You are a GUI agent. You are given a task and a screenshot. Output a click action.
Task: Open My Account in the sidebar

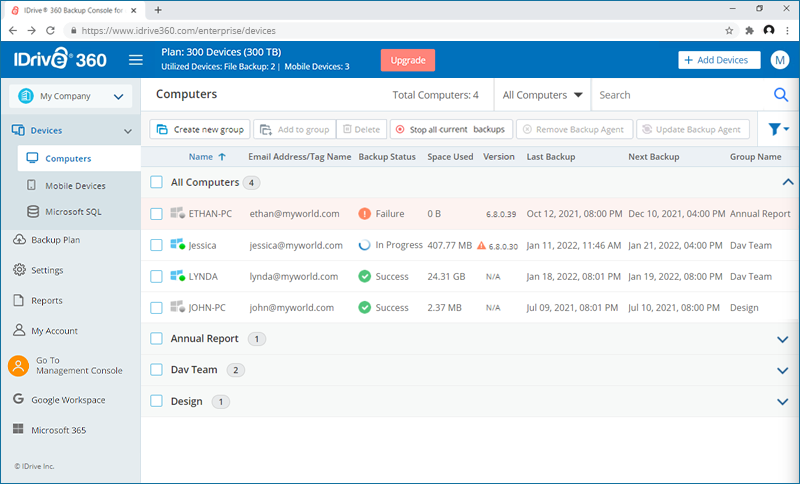click(54, 330)
